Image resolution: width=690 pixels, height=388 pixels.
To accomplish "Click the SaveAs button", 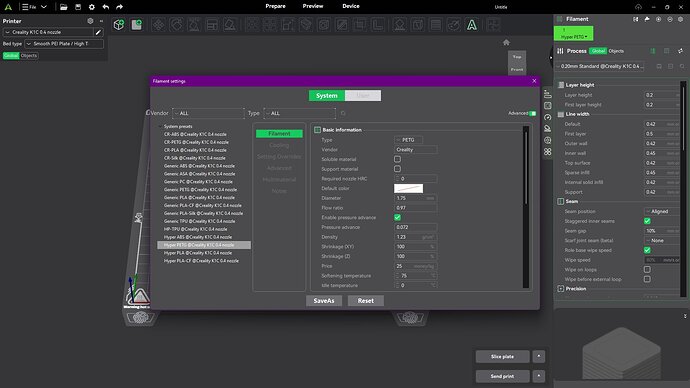I will point(324,301).
